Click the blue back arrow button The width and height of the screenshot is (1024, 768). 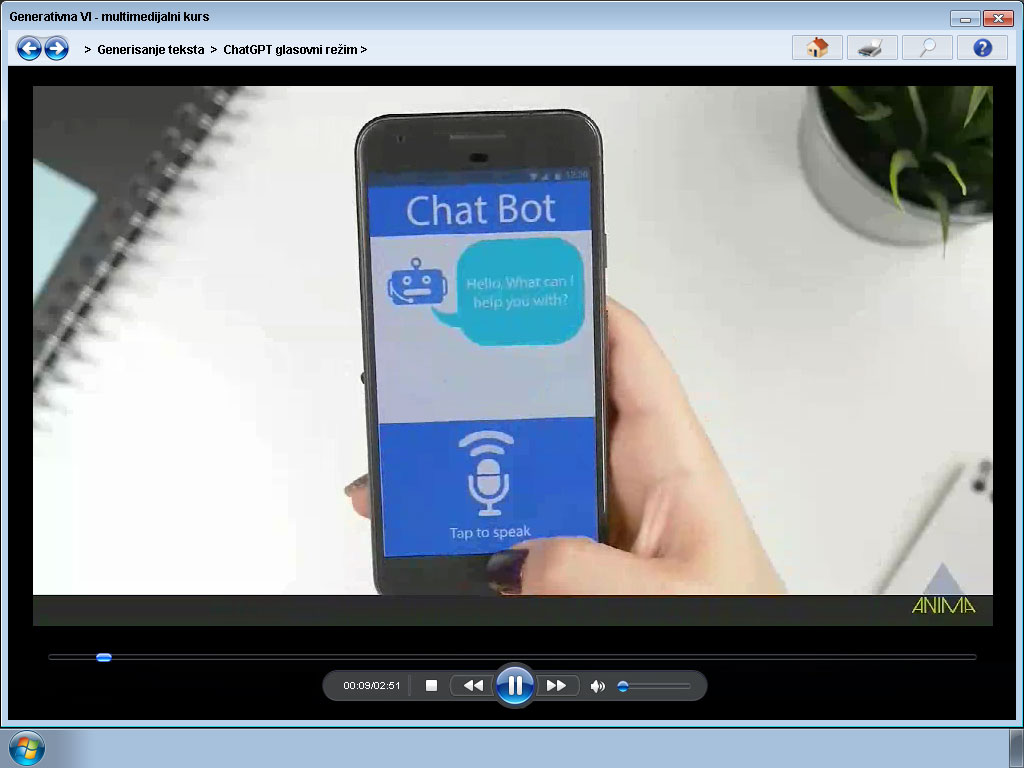point(29,48)
